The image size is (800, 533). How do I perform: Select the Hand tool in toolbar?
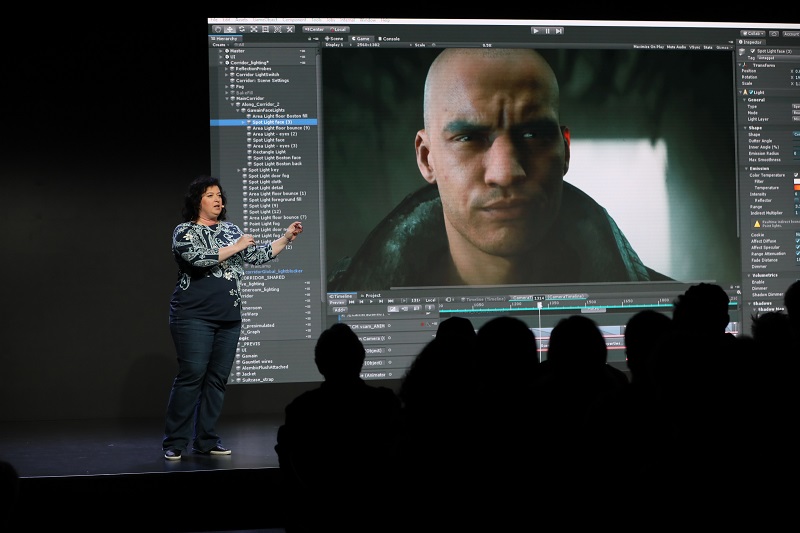(218, 29)
